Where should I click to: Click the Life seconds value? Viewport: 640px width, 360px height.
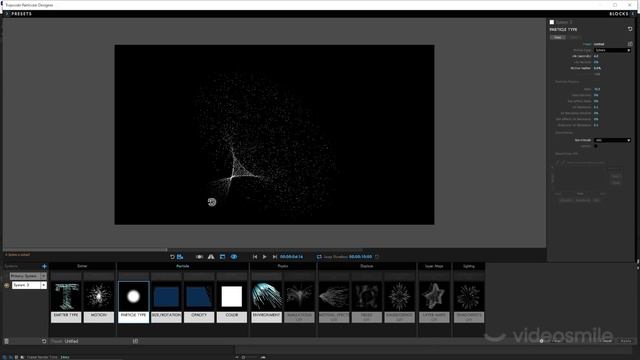point(596,56)
